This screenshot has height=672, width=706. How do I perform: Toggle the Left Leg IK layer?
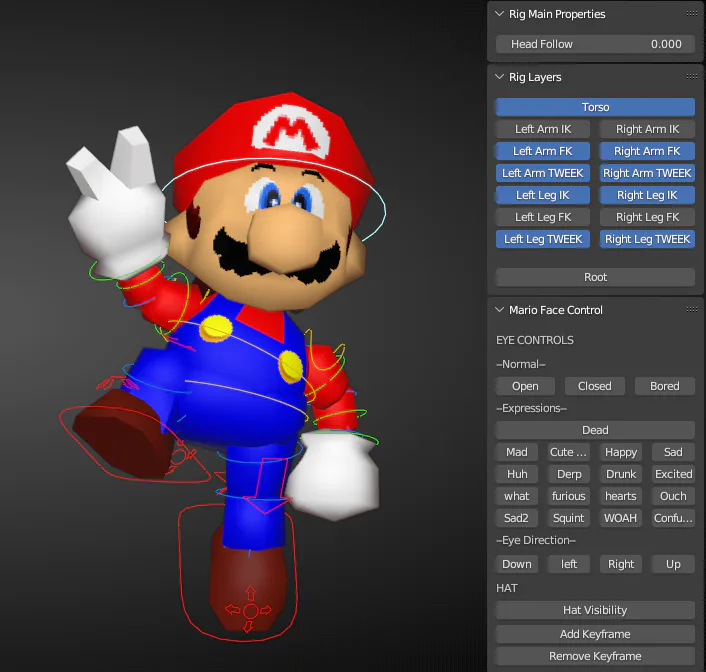[x=543, y=195]
